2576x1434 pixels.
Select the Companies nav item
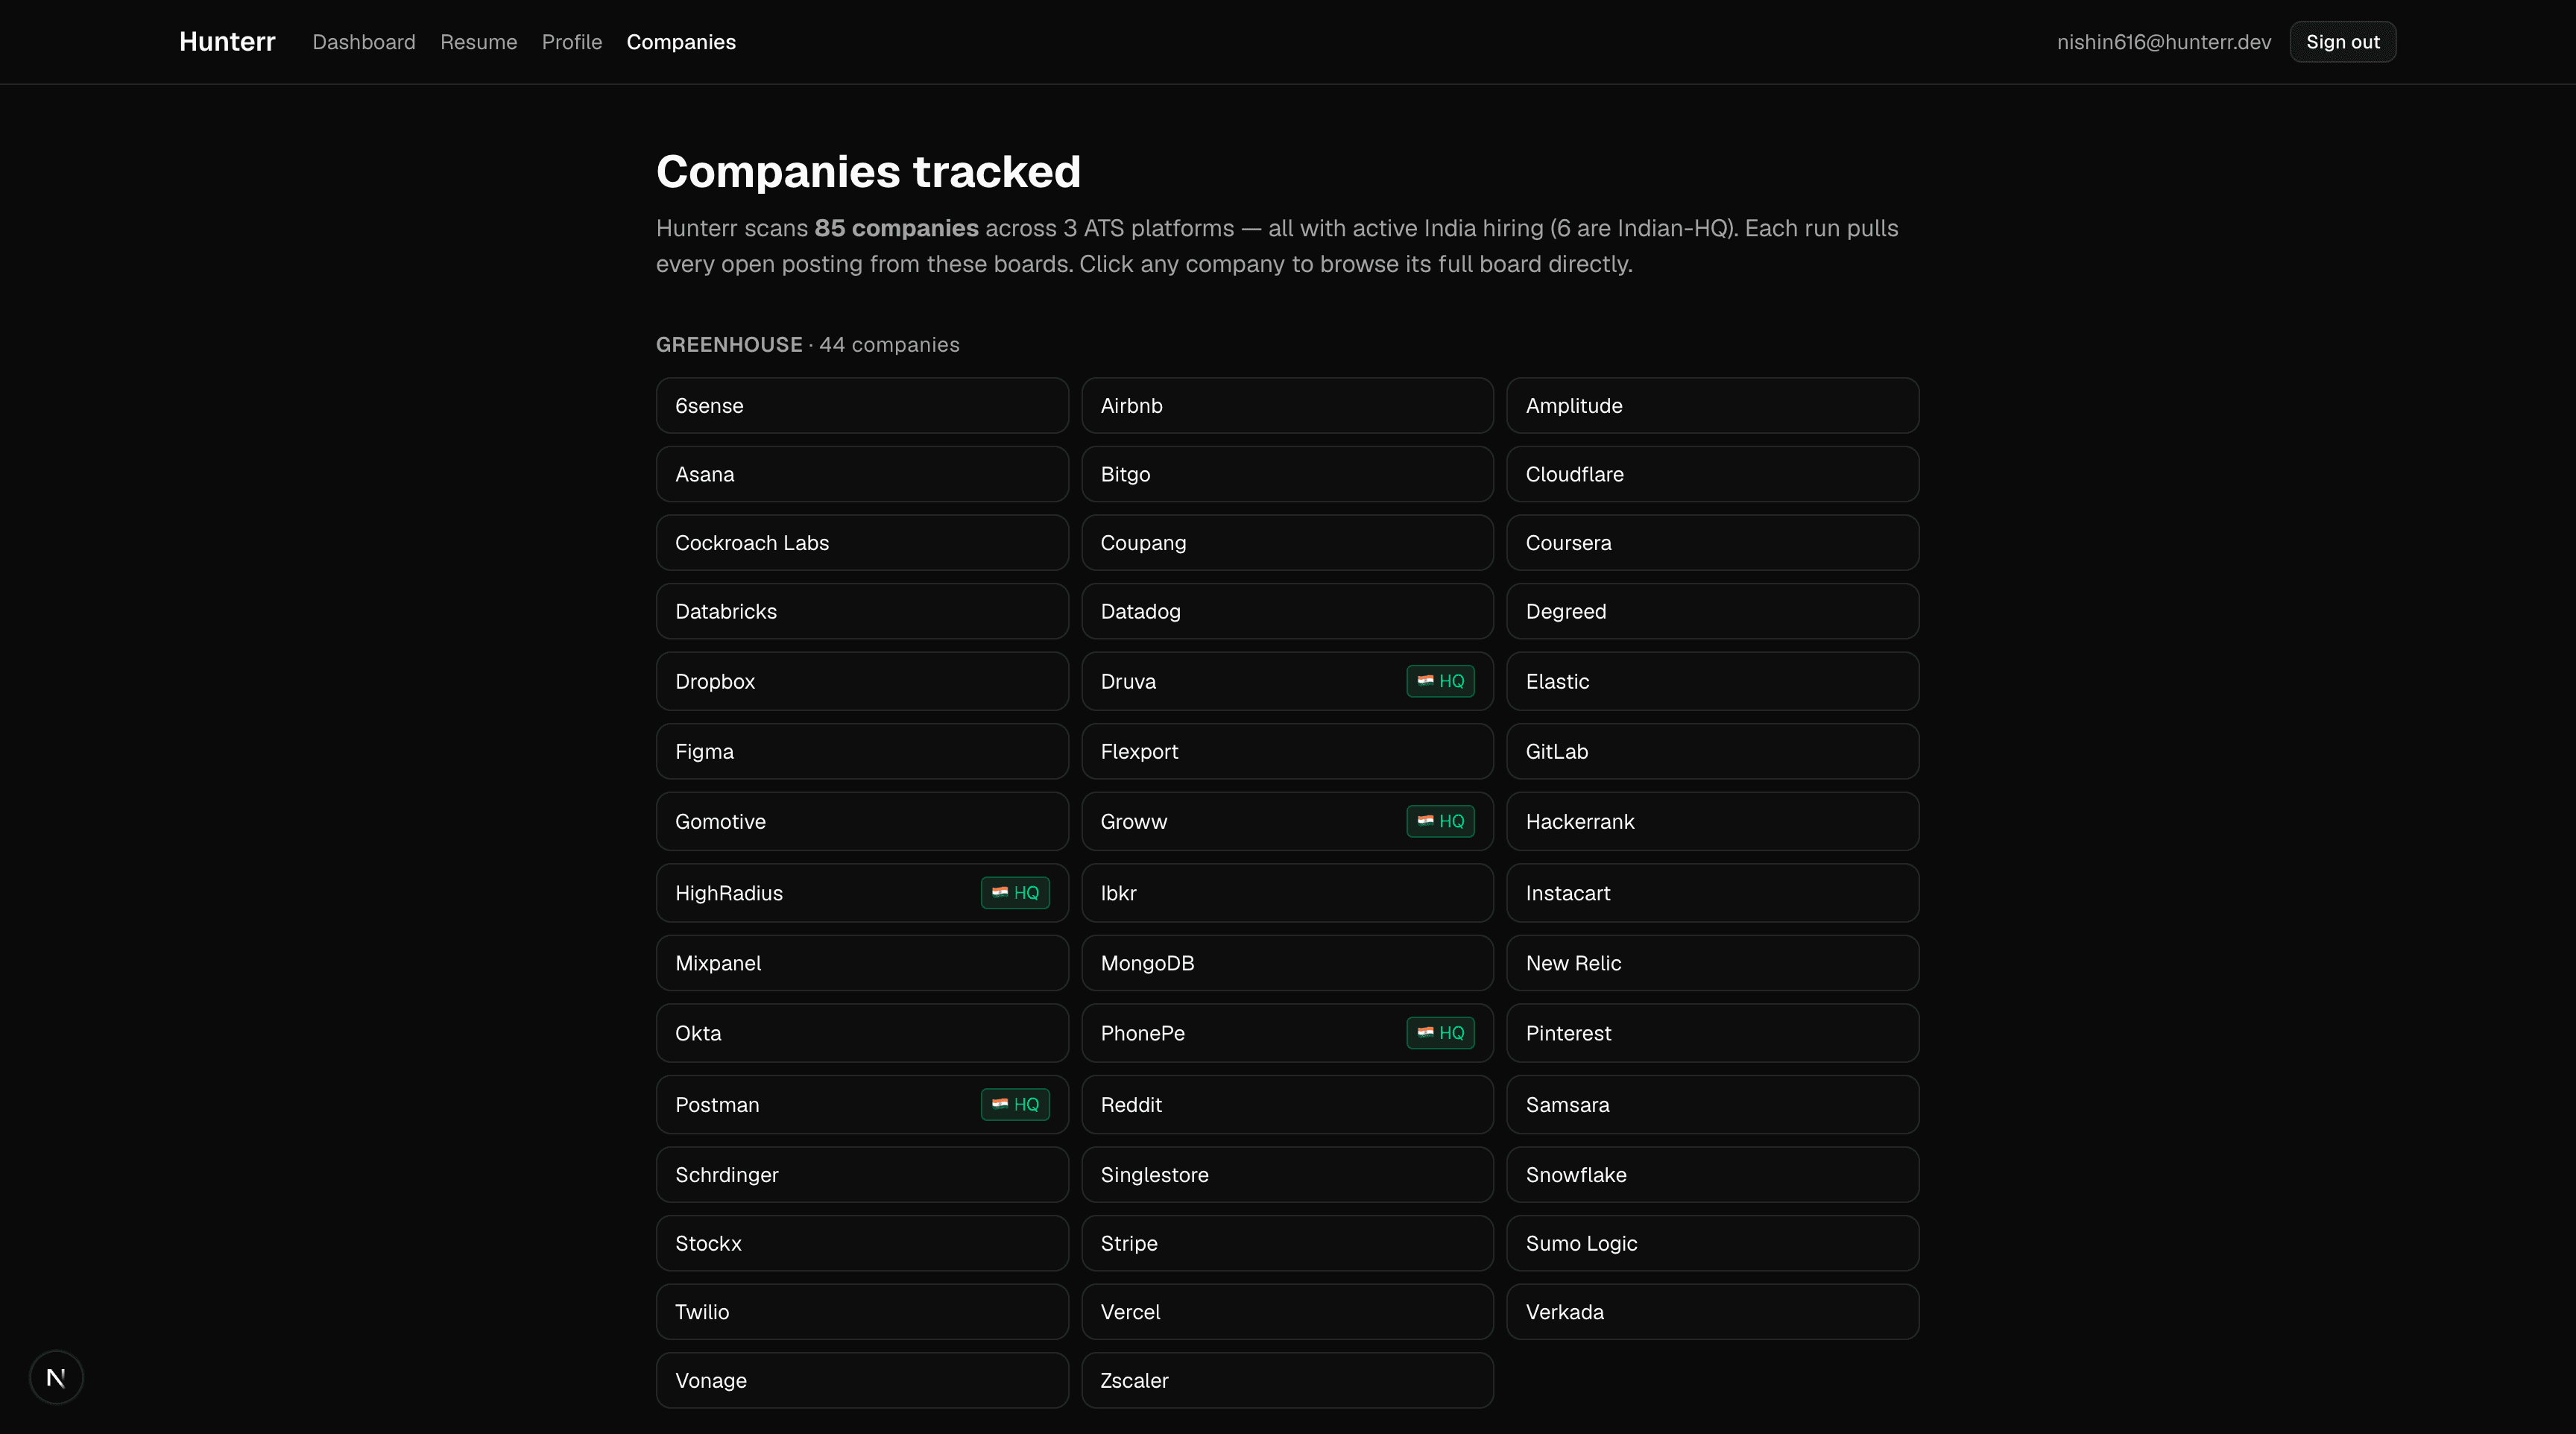681,42
